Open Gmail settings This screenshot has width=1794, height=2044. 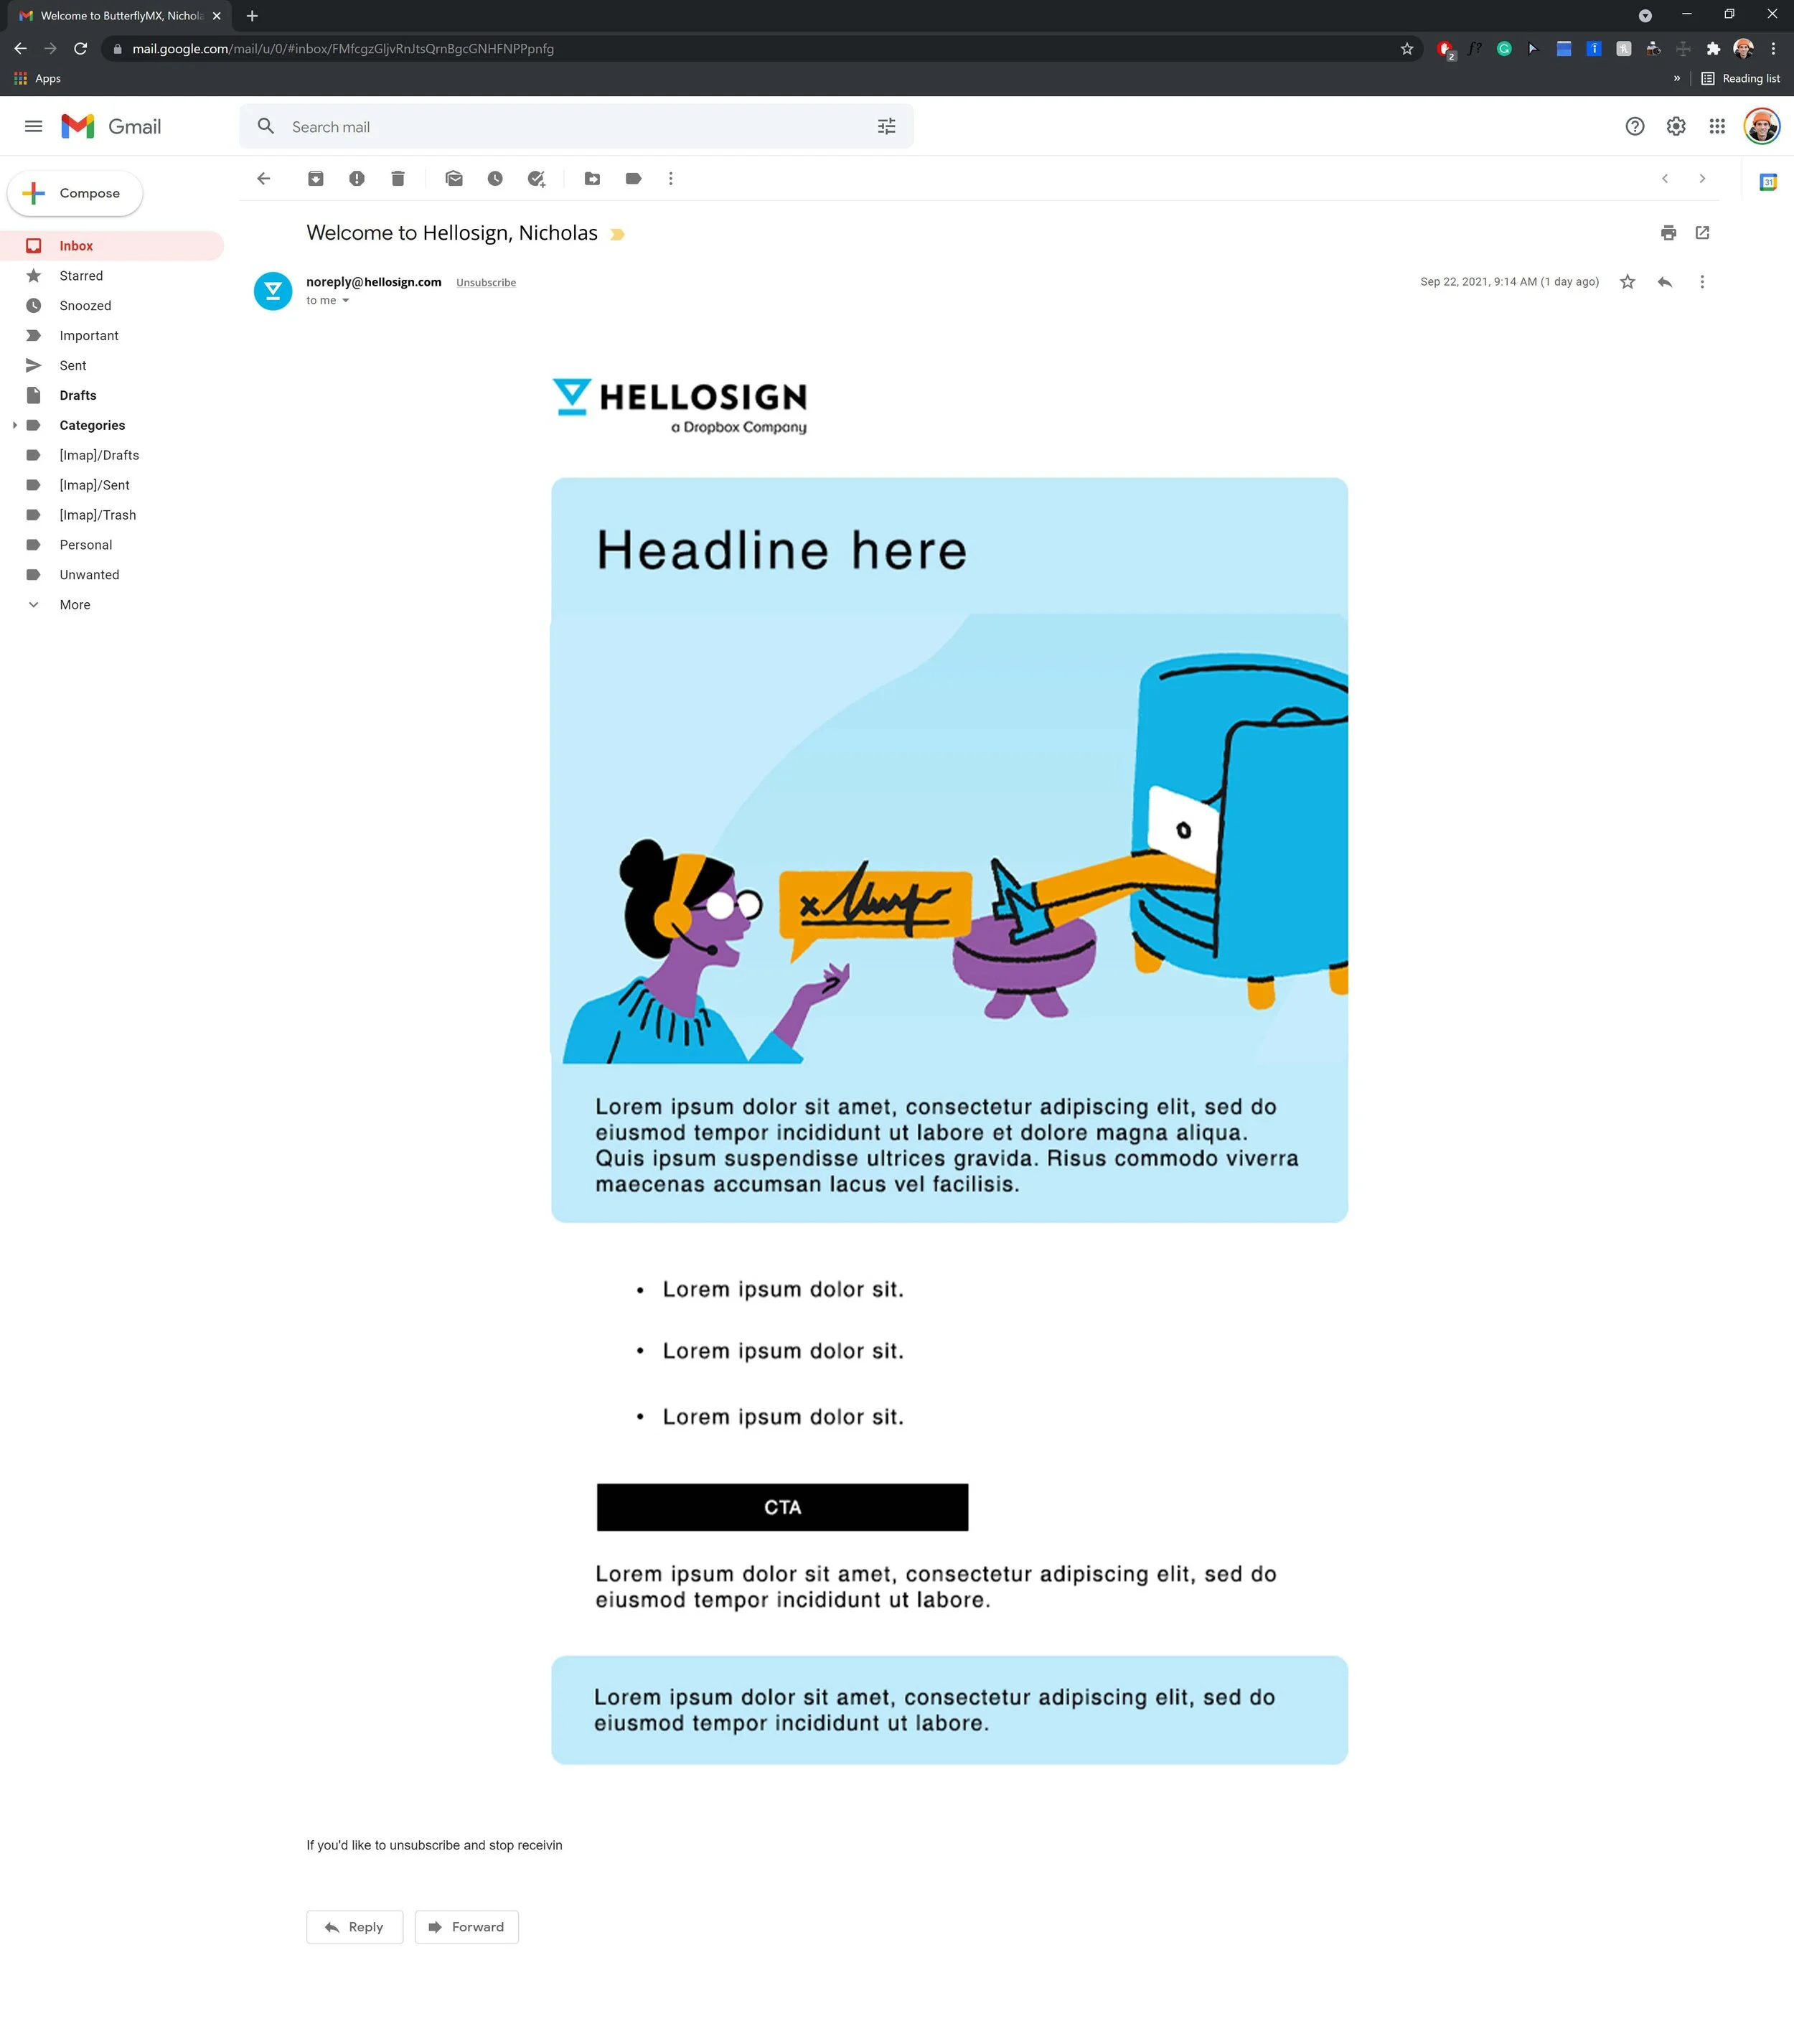click(1676, 126)
